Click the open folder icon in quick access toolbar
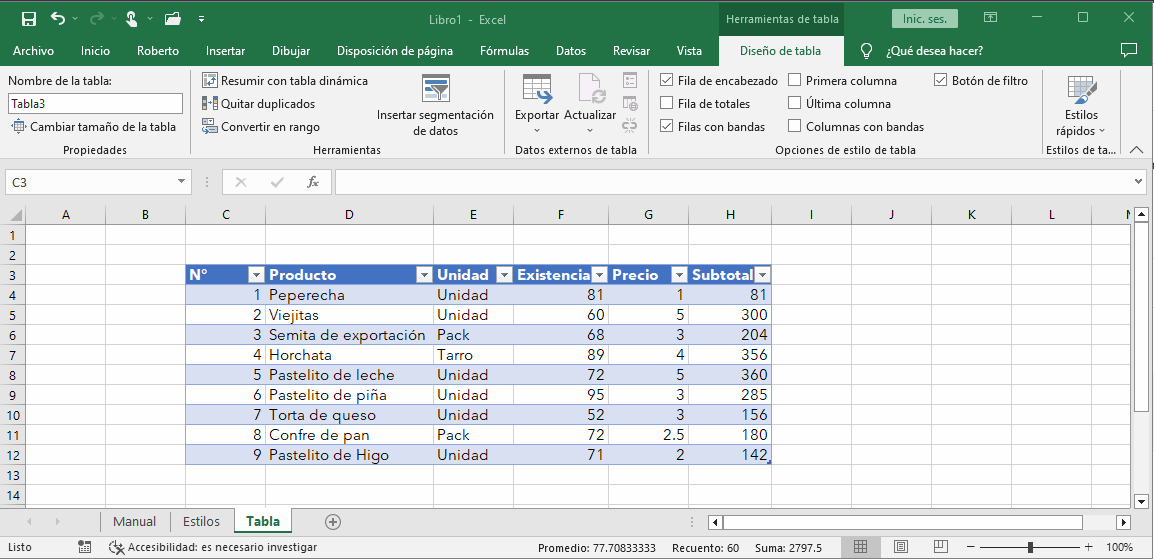Screen dimensions: 1154x559 (x=172, y=19)
